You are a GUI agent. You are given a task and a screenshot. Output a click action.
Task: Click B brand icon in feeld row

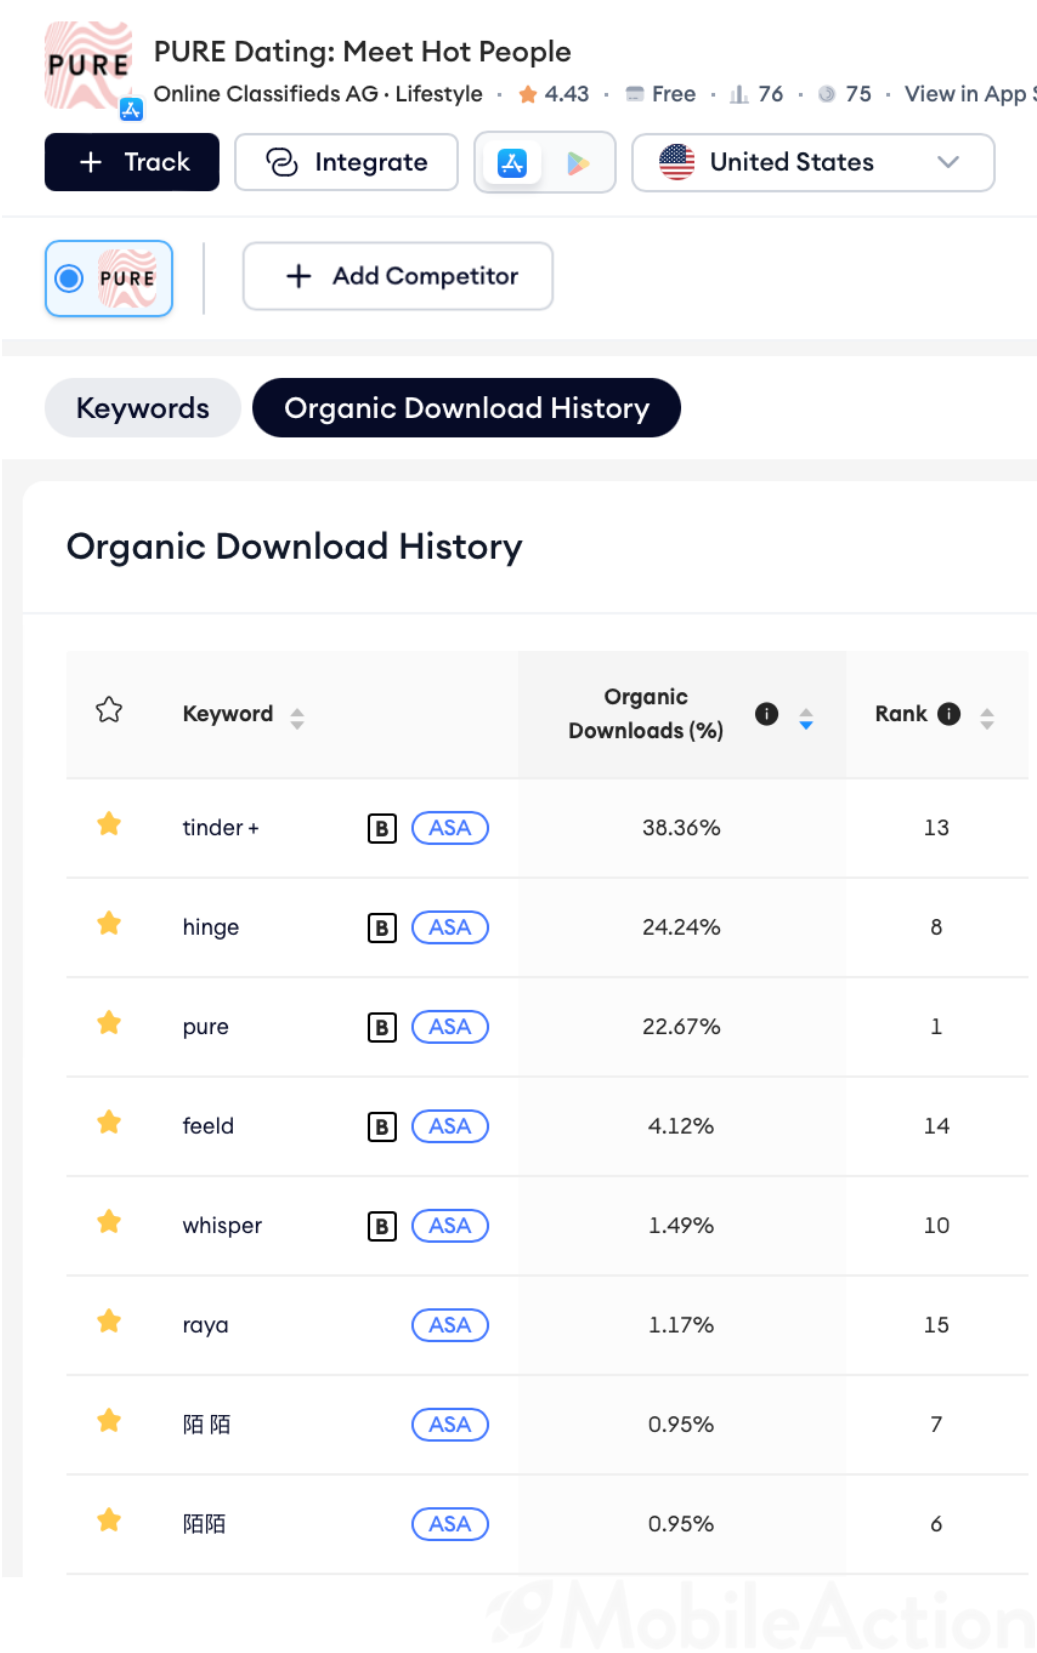(382, 1127)
